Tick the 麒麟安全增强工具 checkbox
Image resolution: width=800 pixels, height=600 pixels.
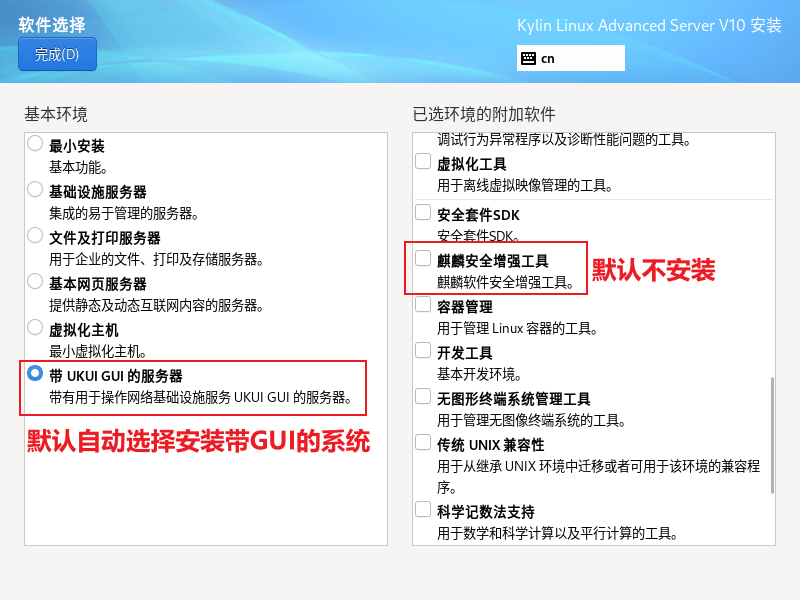(423, 259)
